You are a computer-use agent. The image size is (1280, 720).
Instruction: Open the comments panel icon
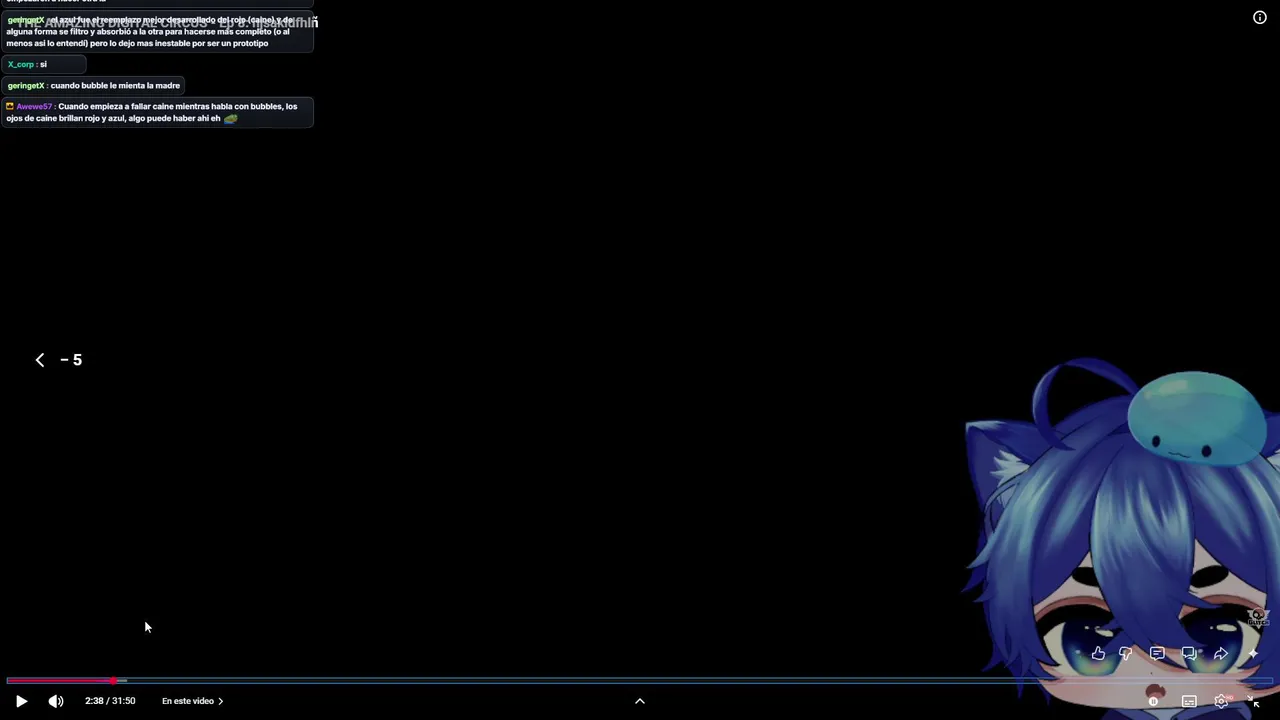pos(1157,653)
